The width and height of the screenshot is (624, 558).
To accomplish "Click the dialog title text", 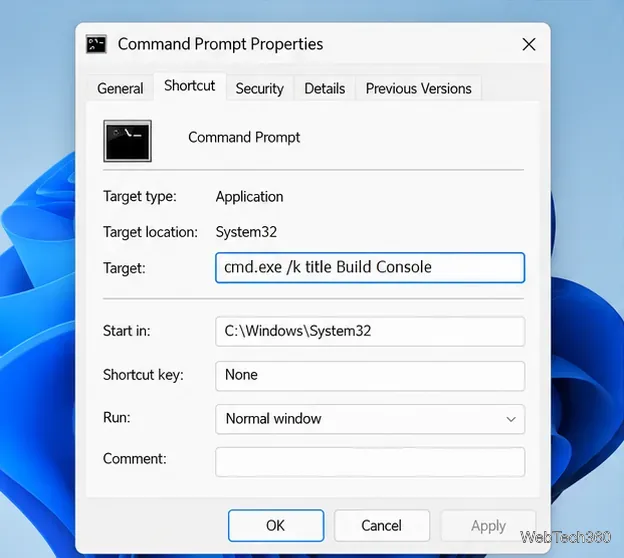I will (x=220, y=44).
